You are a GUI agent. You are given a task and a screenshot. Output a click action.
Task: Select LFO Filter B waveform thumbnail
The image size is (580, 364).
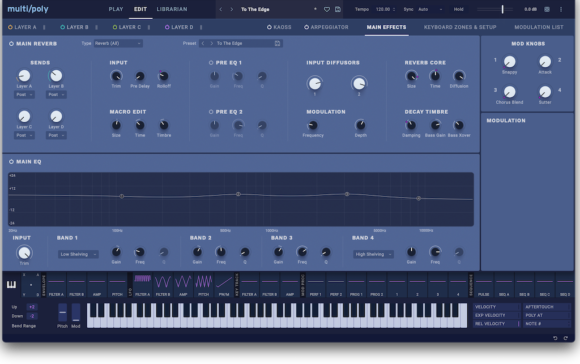coord(163,284)
